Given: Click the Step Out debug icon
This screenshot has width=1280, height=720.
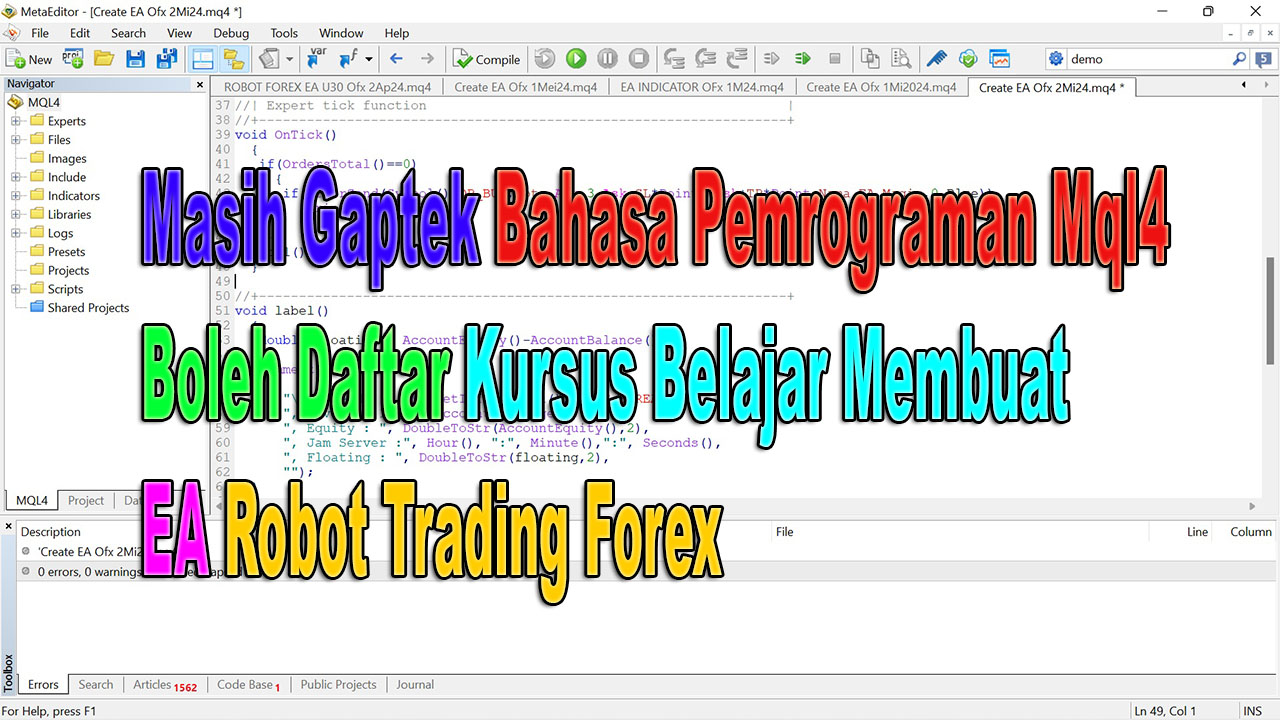Looking at the screenshot, I should 737,59.
